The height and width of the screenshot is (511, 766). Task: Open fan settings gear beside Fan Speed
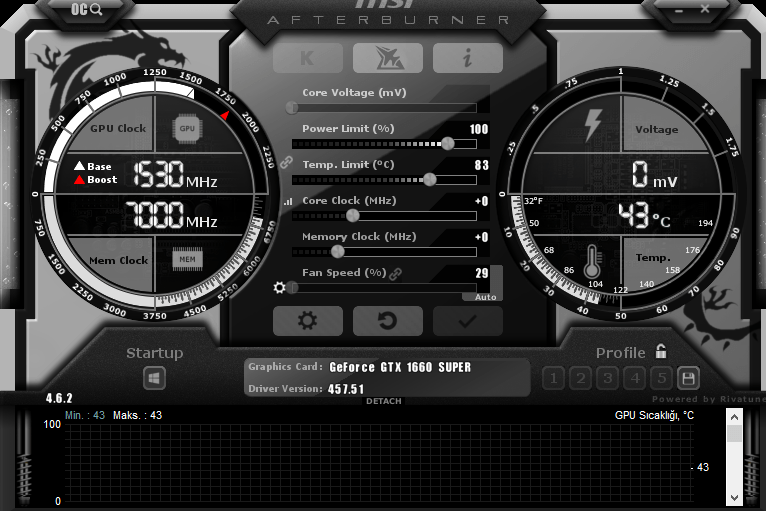(x=279, y=288)
